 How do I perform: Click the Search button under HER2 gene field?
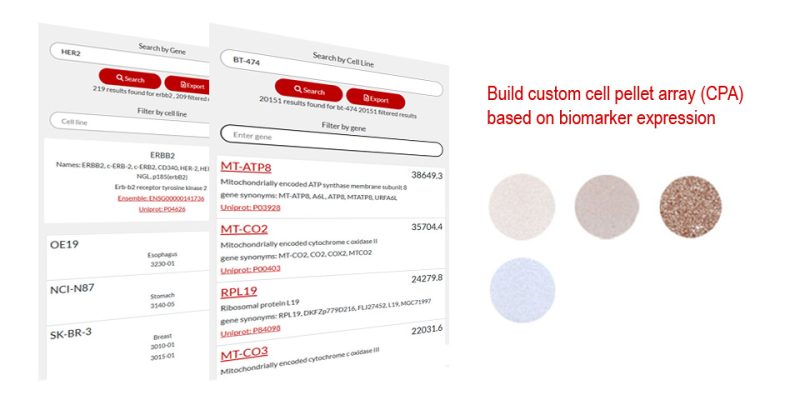tap(130, 80)
